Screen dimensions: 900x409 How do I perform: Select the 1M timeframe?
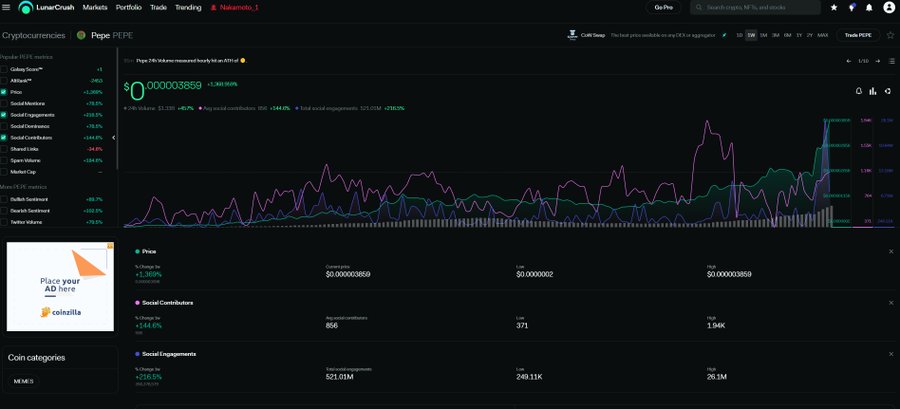(763, 35)
